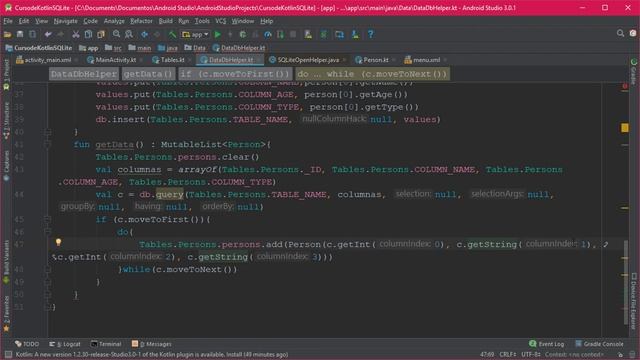Viewport: 640px width, 360px height.
Task: Click the Sync Project with Gradle icon
Action: click(324, 35)
